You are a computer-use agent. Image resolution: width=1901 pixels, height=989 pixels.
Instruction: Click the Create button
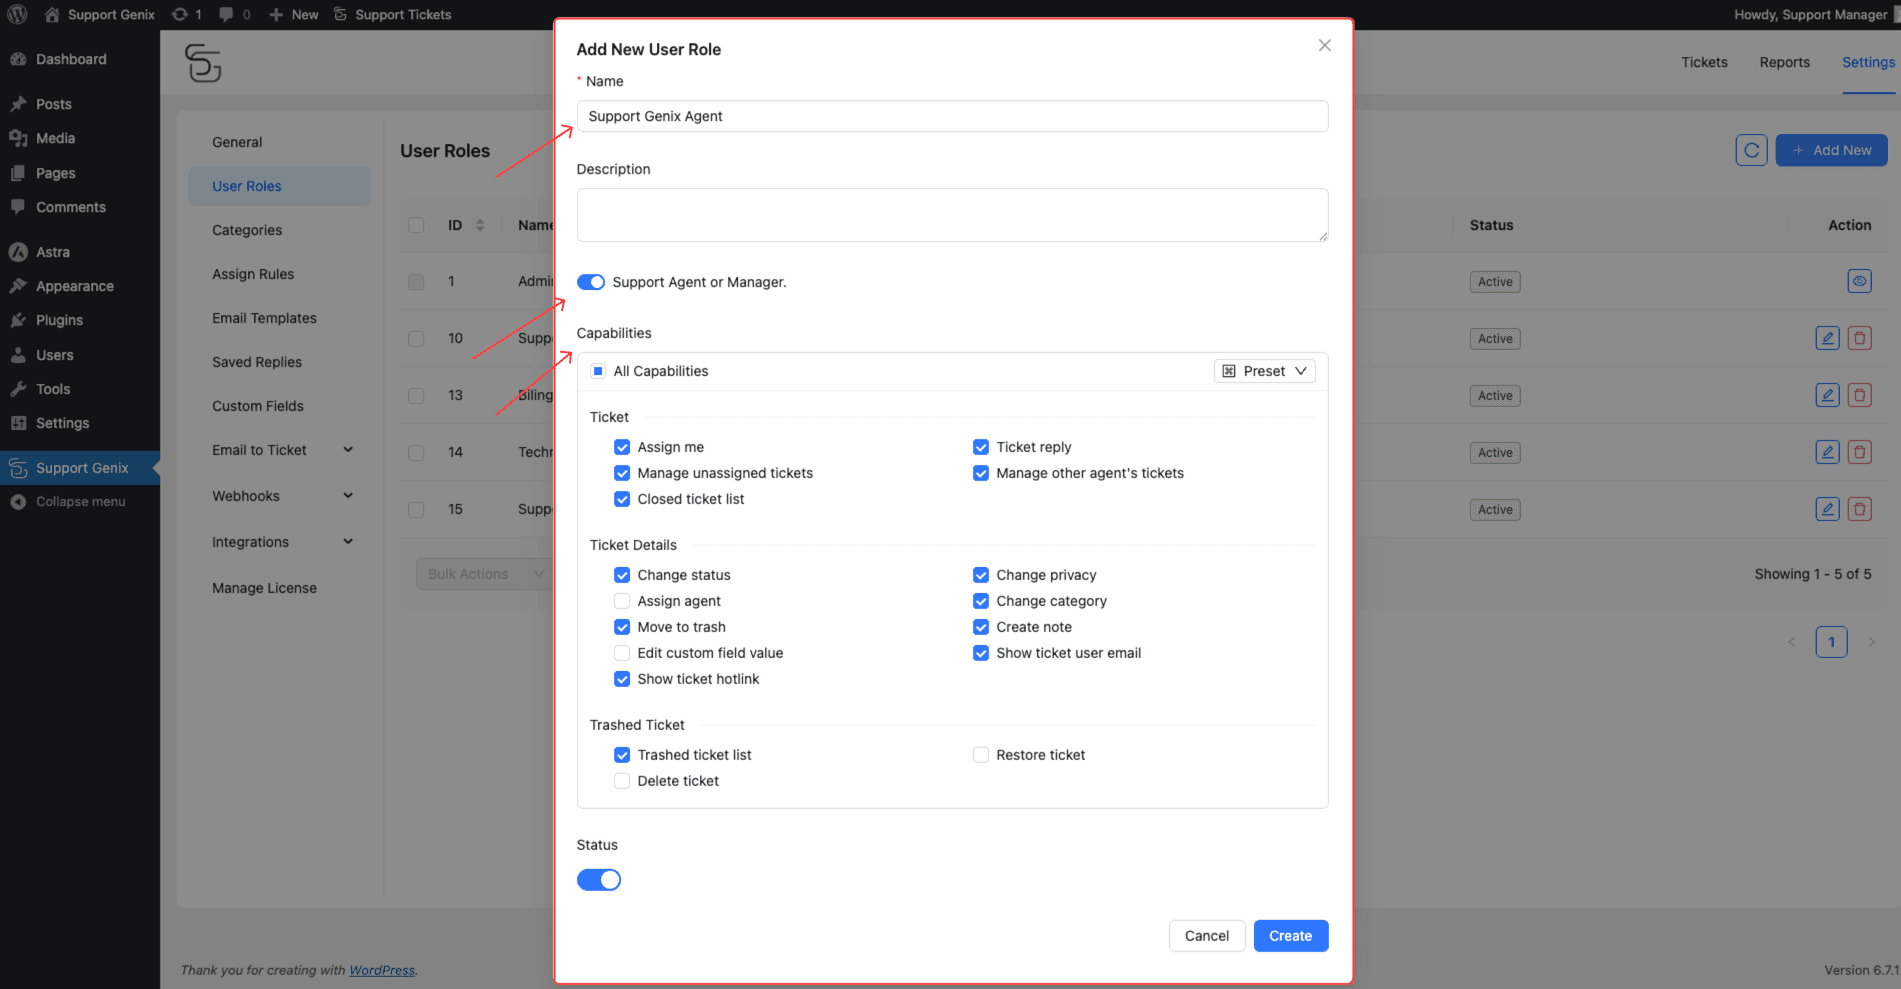1290,936
